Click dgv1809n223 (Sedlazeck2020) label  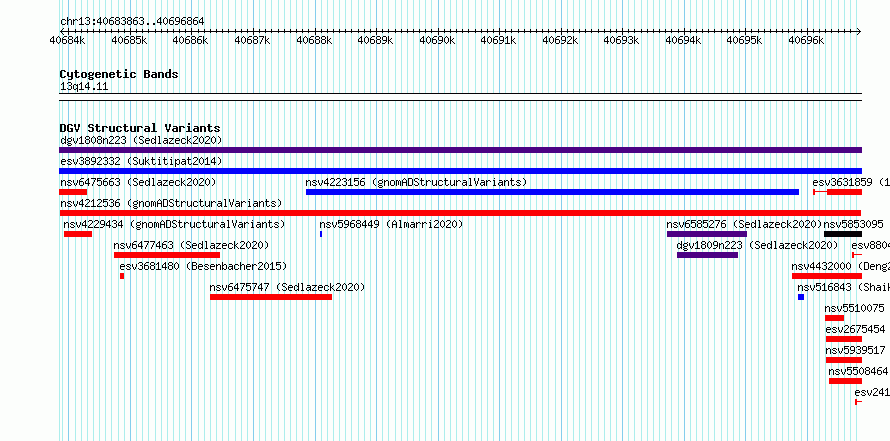[x=757, y=245]
